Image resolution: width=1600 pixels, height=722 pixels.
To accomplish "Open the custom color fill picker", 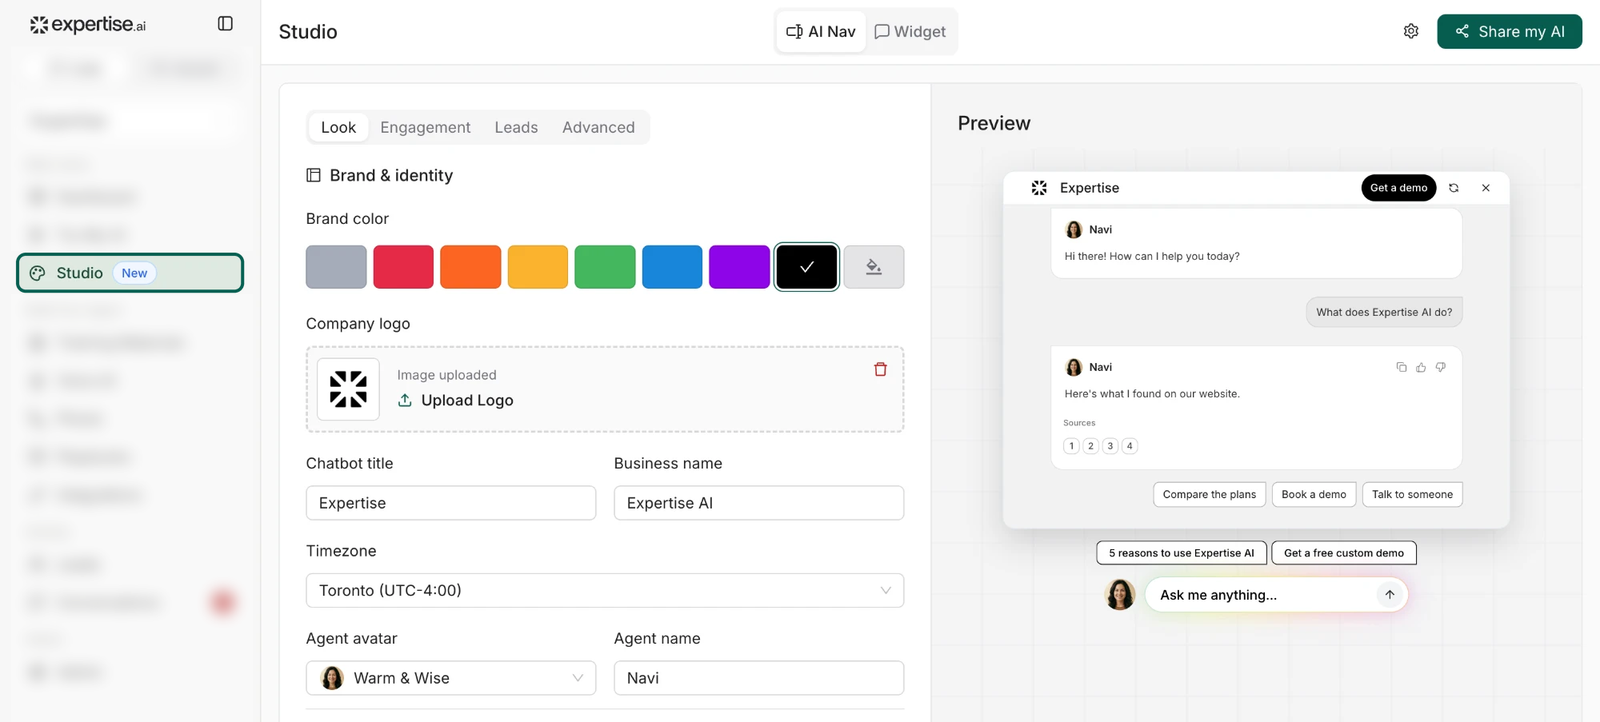I will click(874, 267).
